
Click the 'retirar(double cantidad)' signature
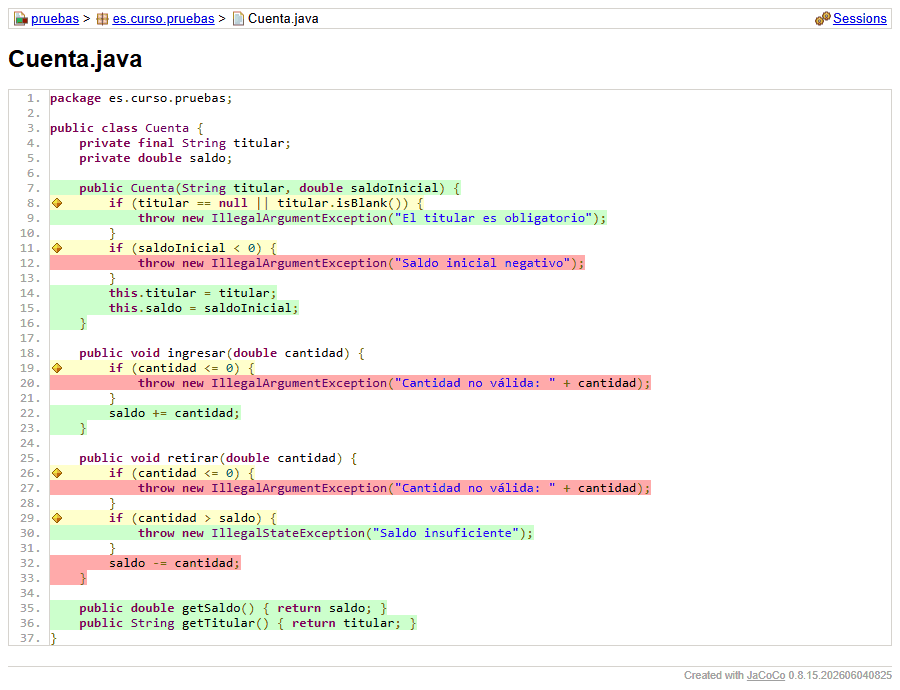coord(218,458)
